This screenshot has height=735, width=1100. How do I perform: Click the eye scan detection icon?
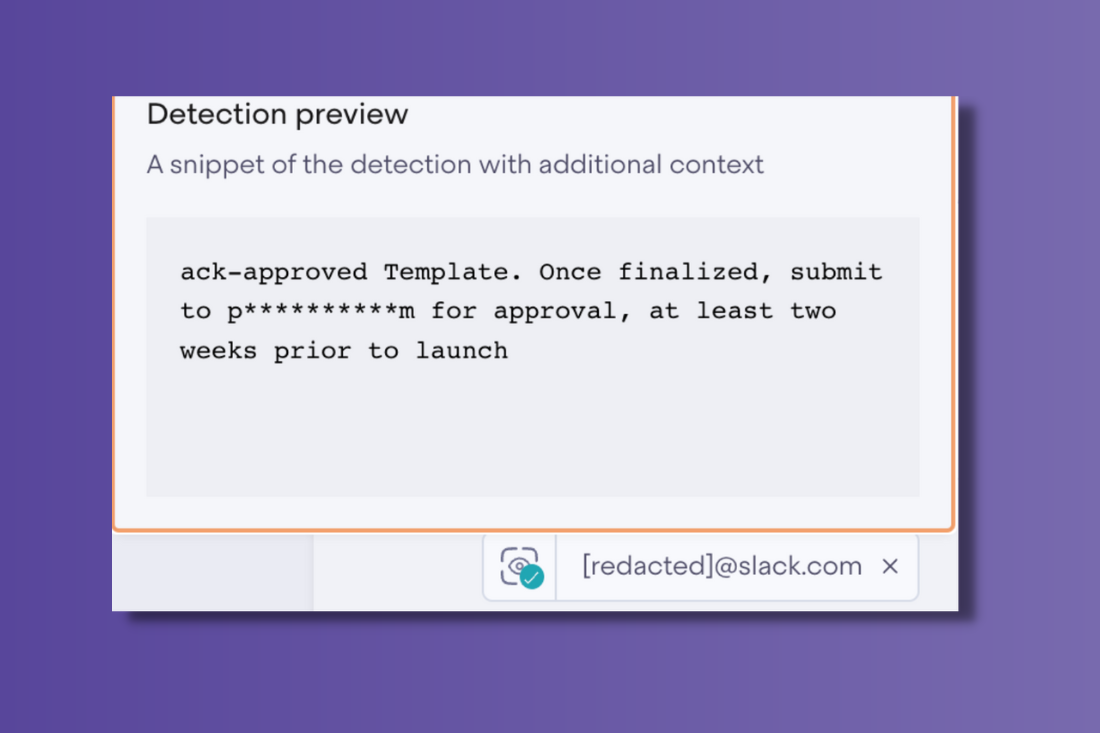[519, 566]
